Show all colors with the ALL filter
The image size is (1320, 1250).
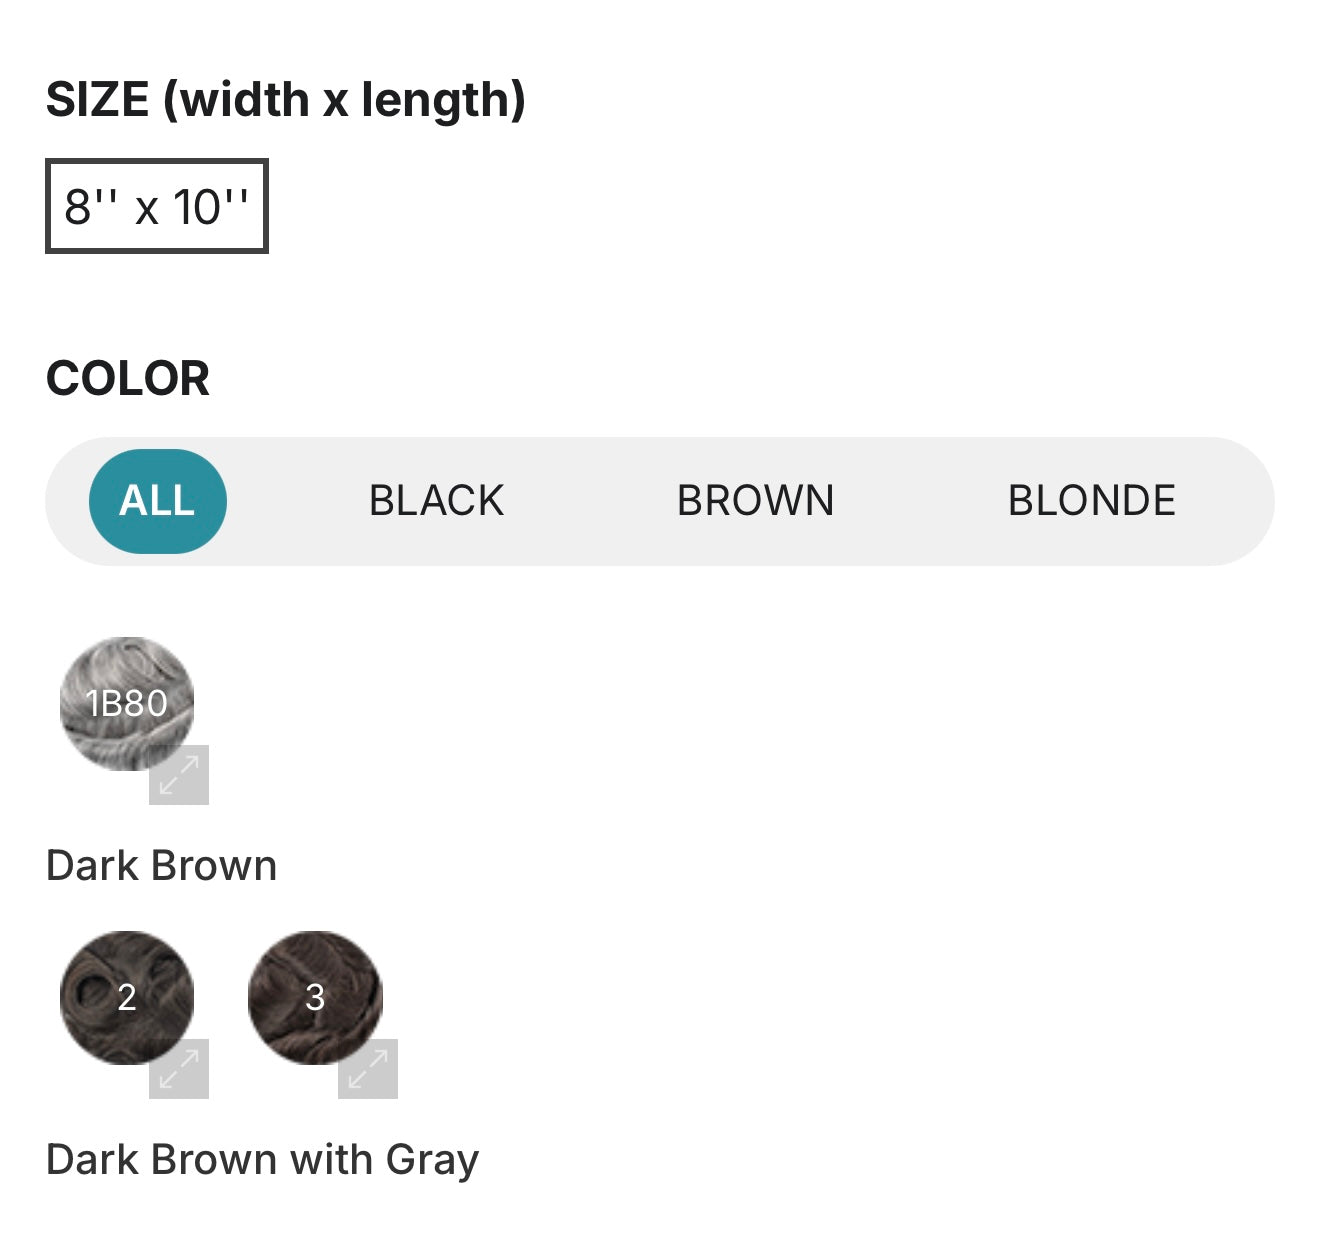(157, 501)
